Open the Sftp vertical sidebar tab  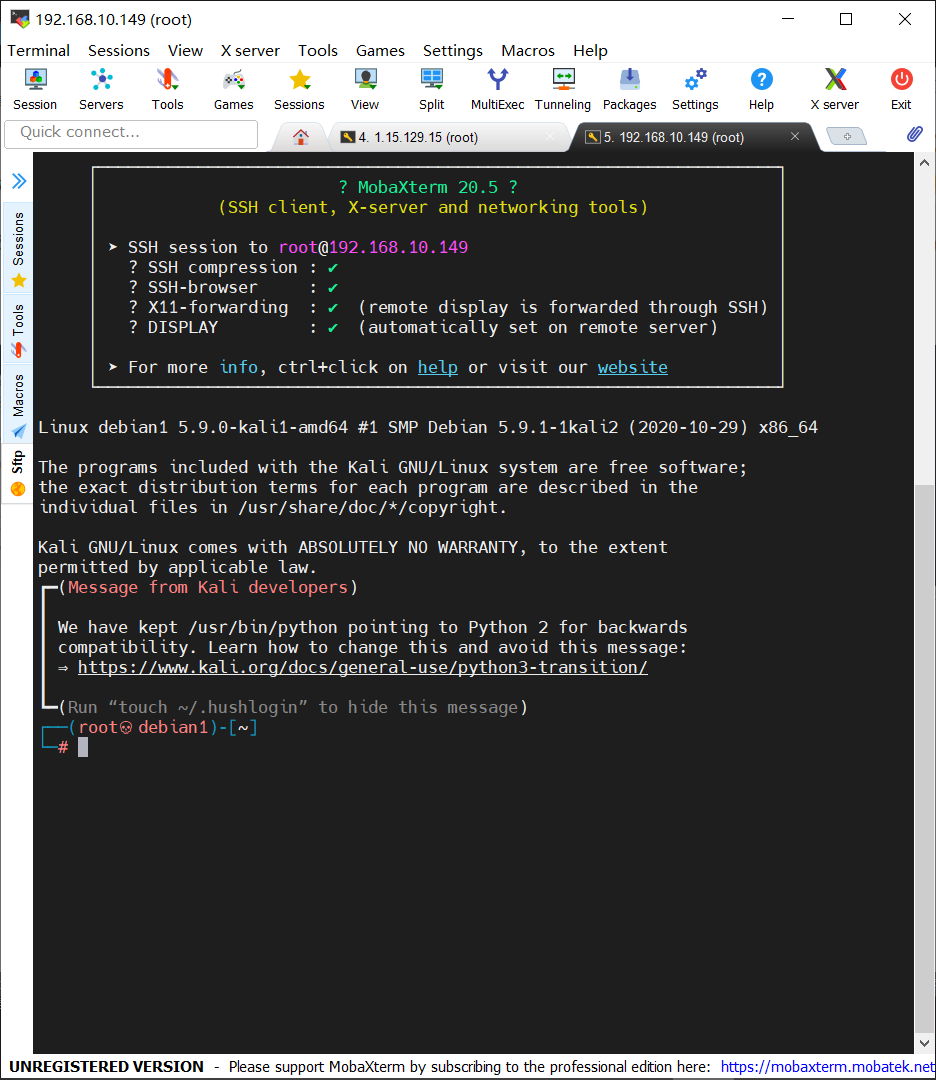click(x=18, y=472)
